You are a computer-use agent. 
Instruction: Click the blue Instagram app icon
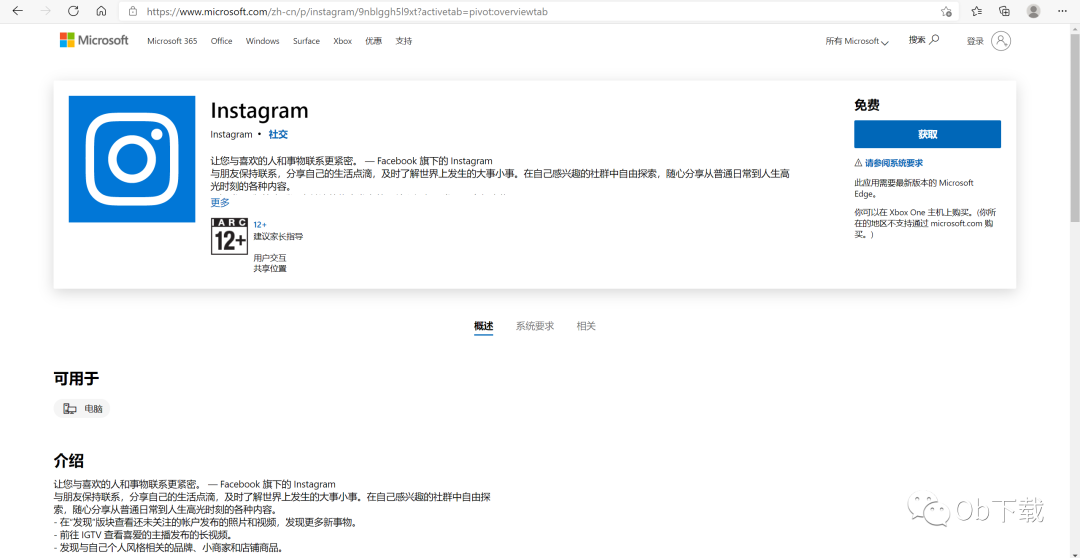pos(132,159)
